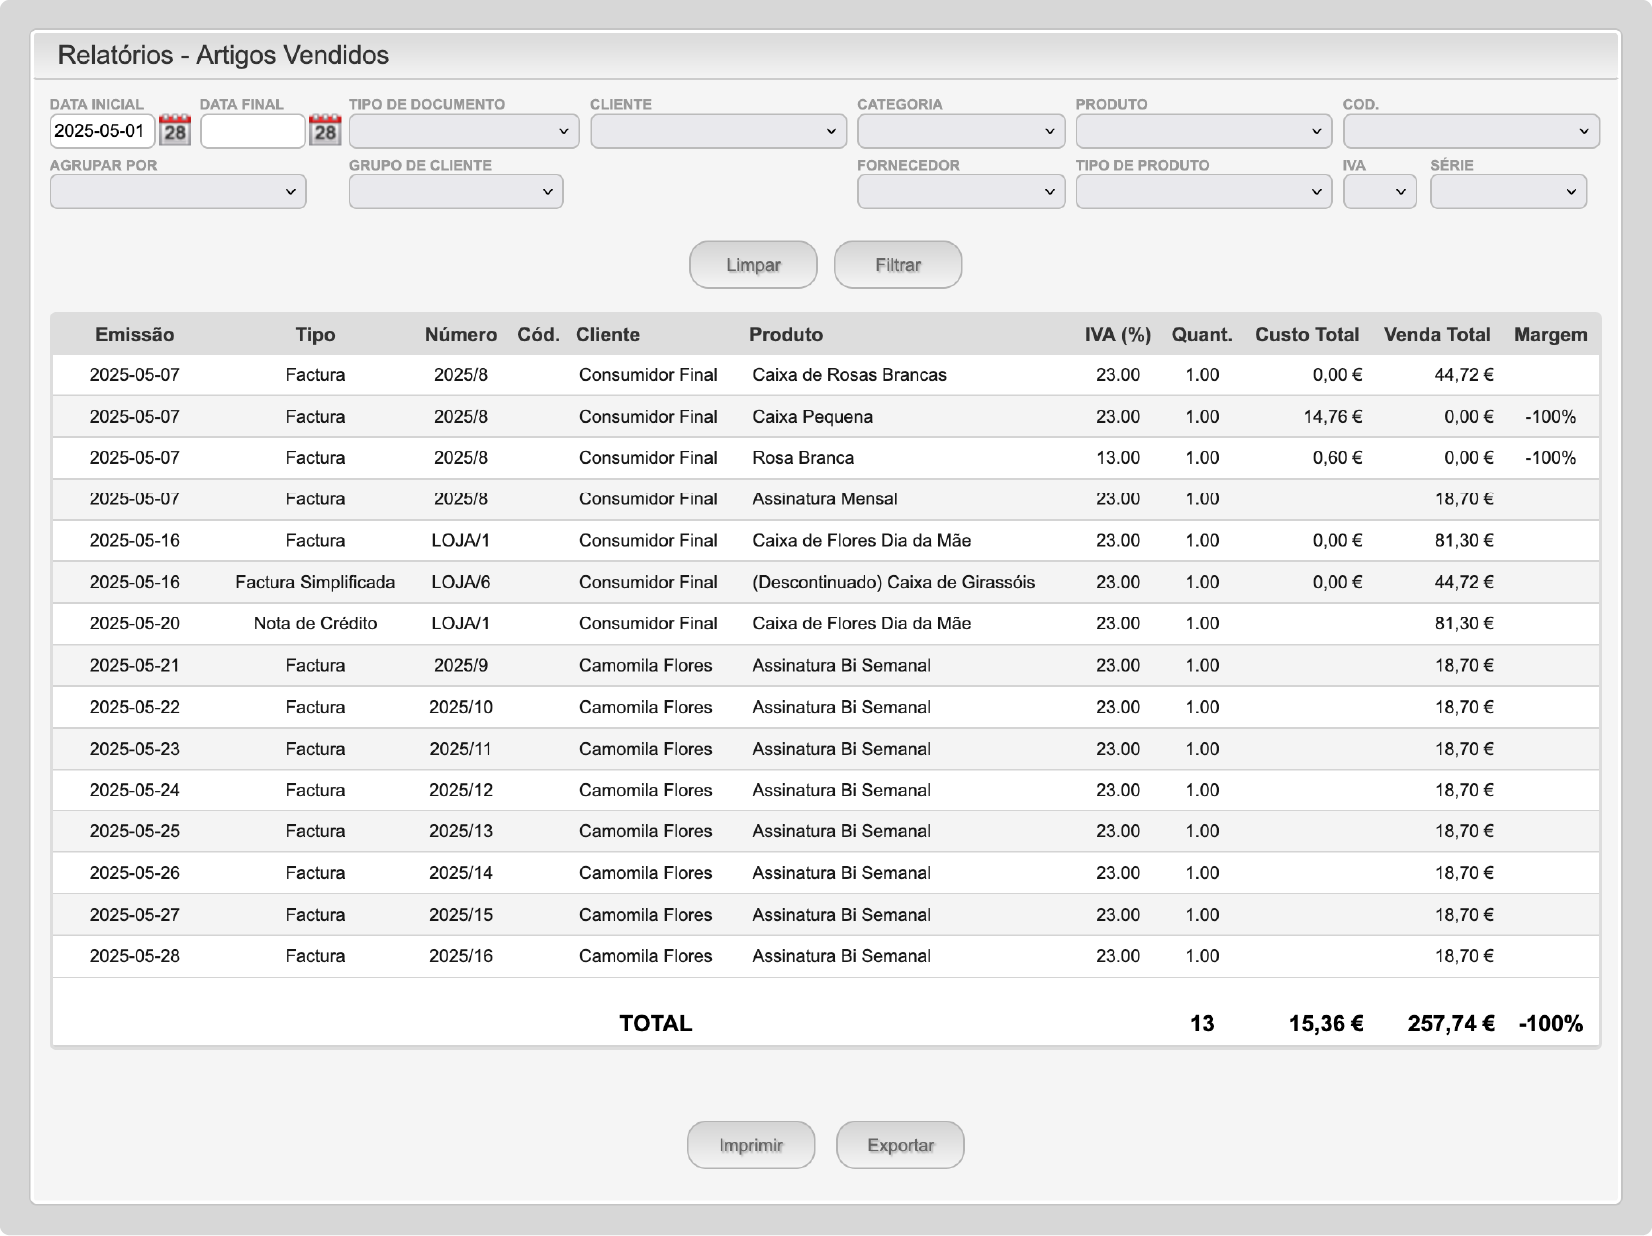Open the Fornecedor dropdown
The width and height of the screenshot is (1652, 1236).
coord(960,192)
